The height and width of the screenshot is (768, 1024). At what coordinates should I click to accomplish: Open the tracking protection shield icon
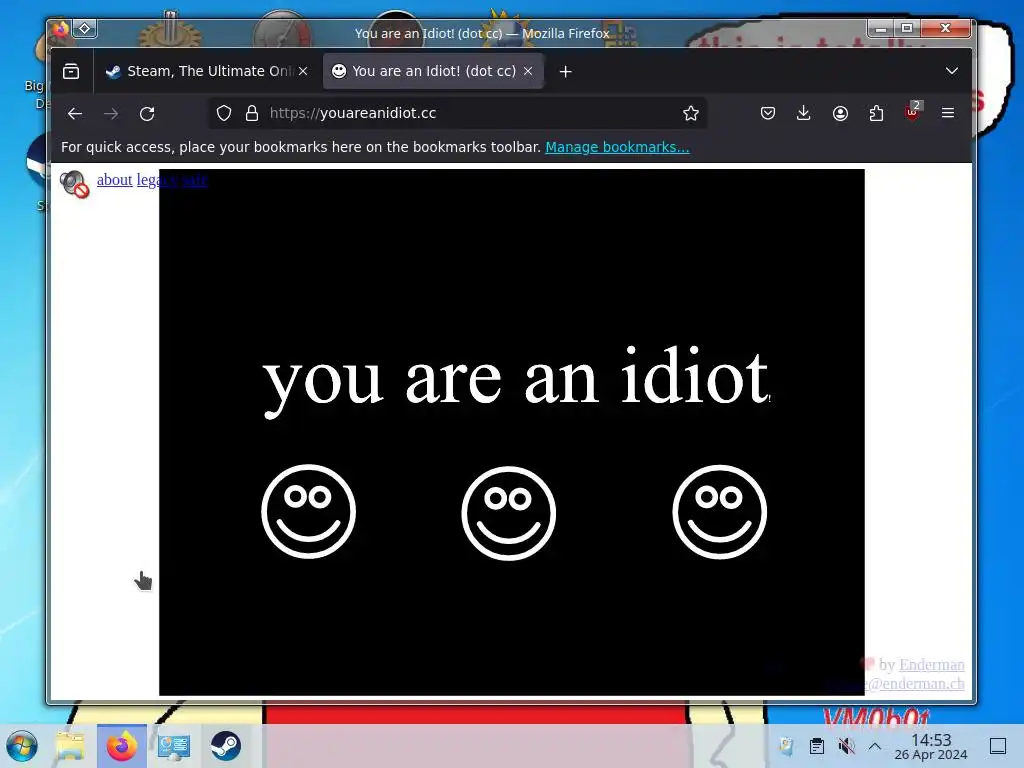[224, 114]
